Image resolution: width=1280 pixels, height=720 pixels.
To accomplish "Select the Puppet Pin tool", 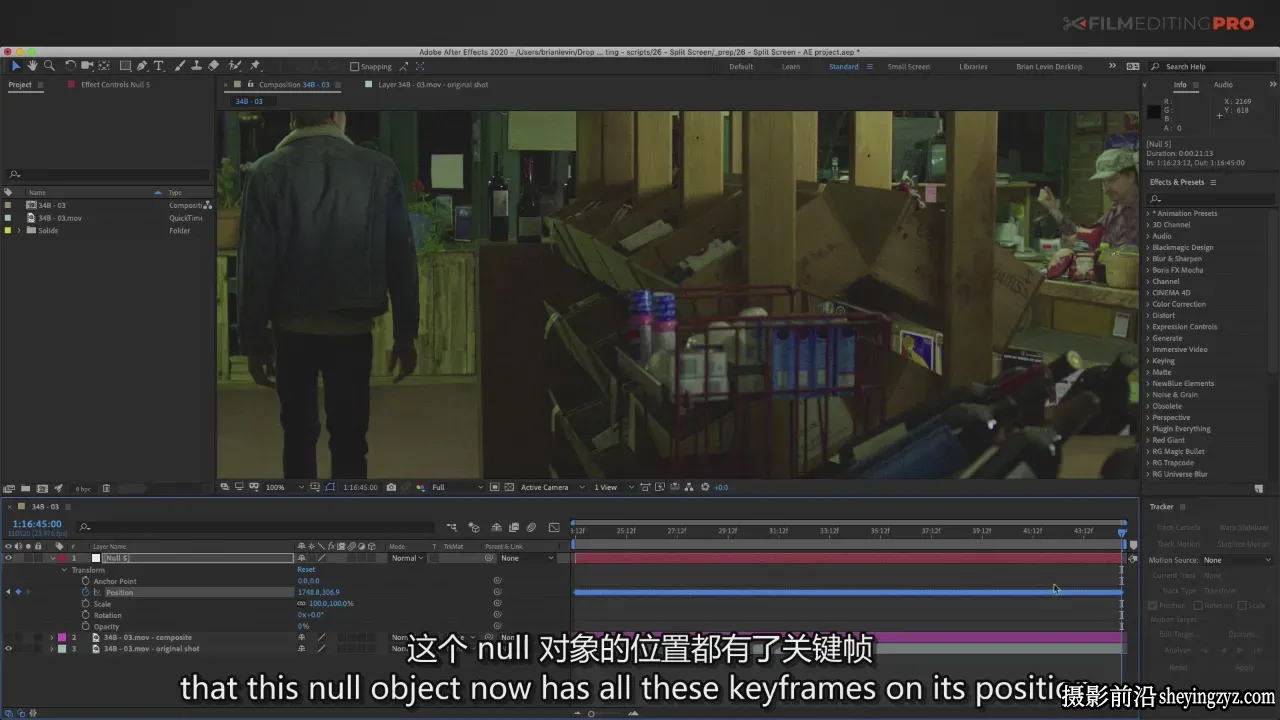I will click(x=255, y=66).
